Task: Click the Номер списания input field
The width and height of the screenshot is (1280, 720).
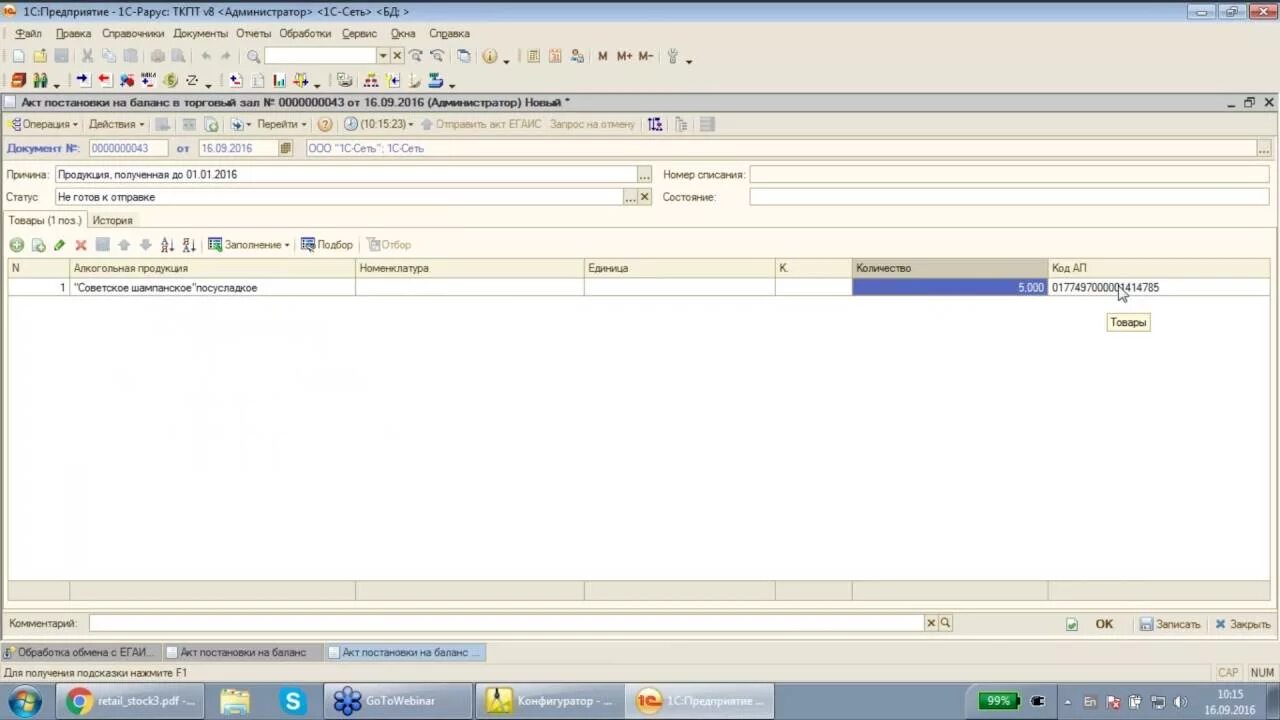Action: [x=1009, y=174]
